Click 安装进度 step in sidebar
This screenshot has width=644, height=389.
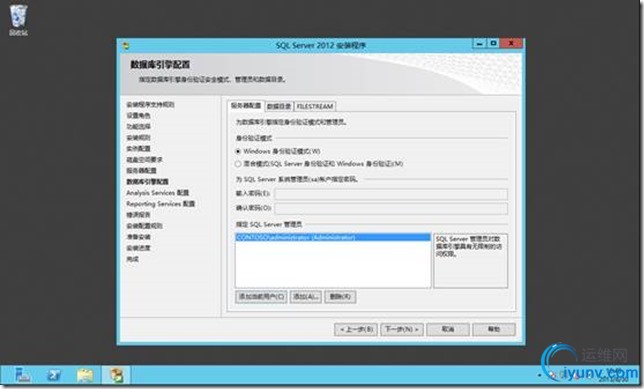coord(138,249)
